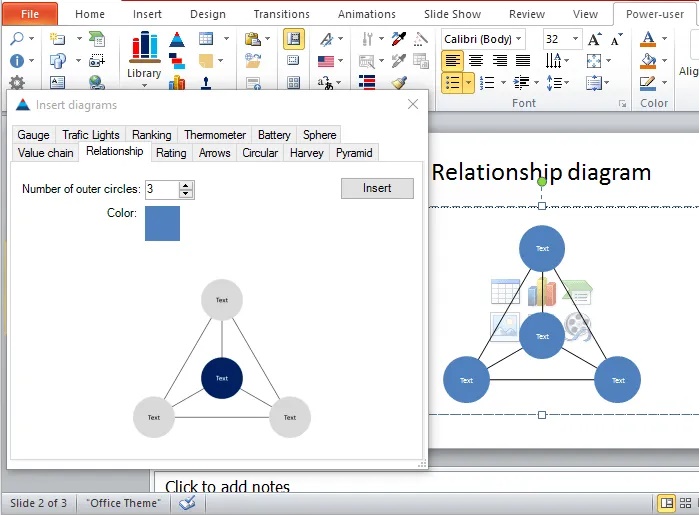The width and height of the screenshot is (700, 515).
Task: Click the yellow sticky note icon
Action: pyautogui.click(x=206, y=61)
